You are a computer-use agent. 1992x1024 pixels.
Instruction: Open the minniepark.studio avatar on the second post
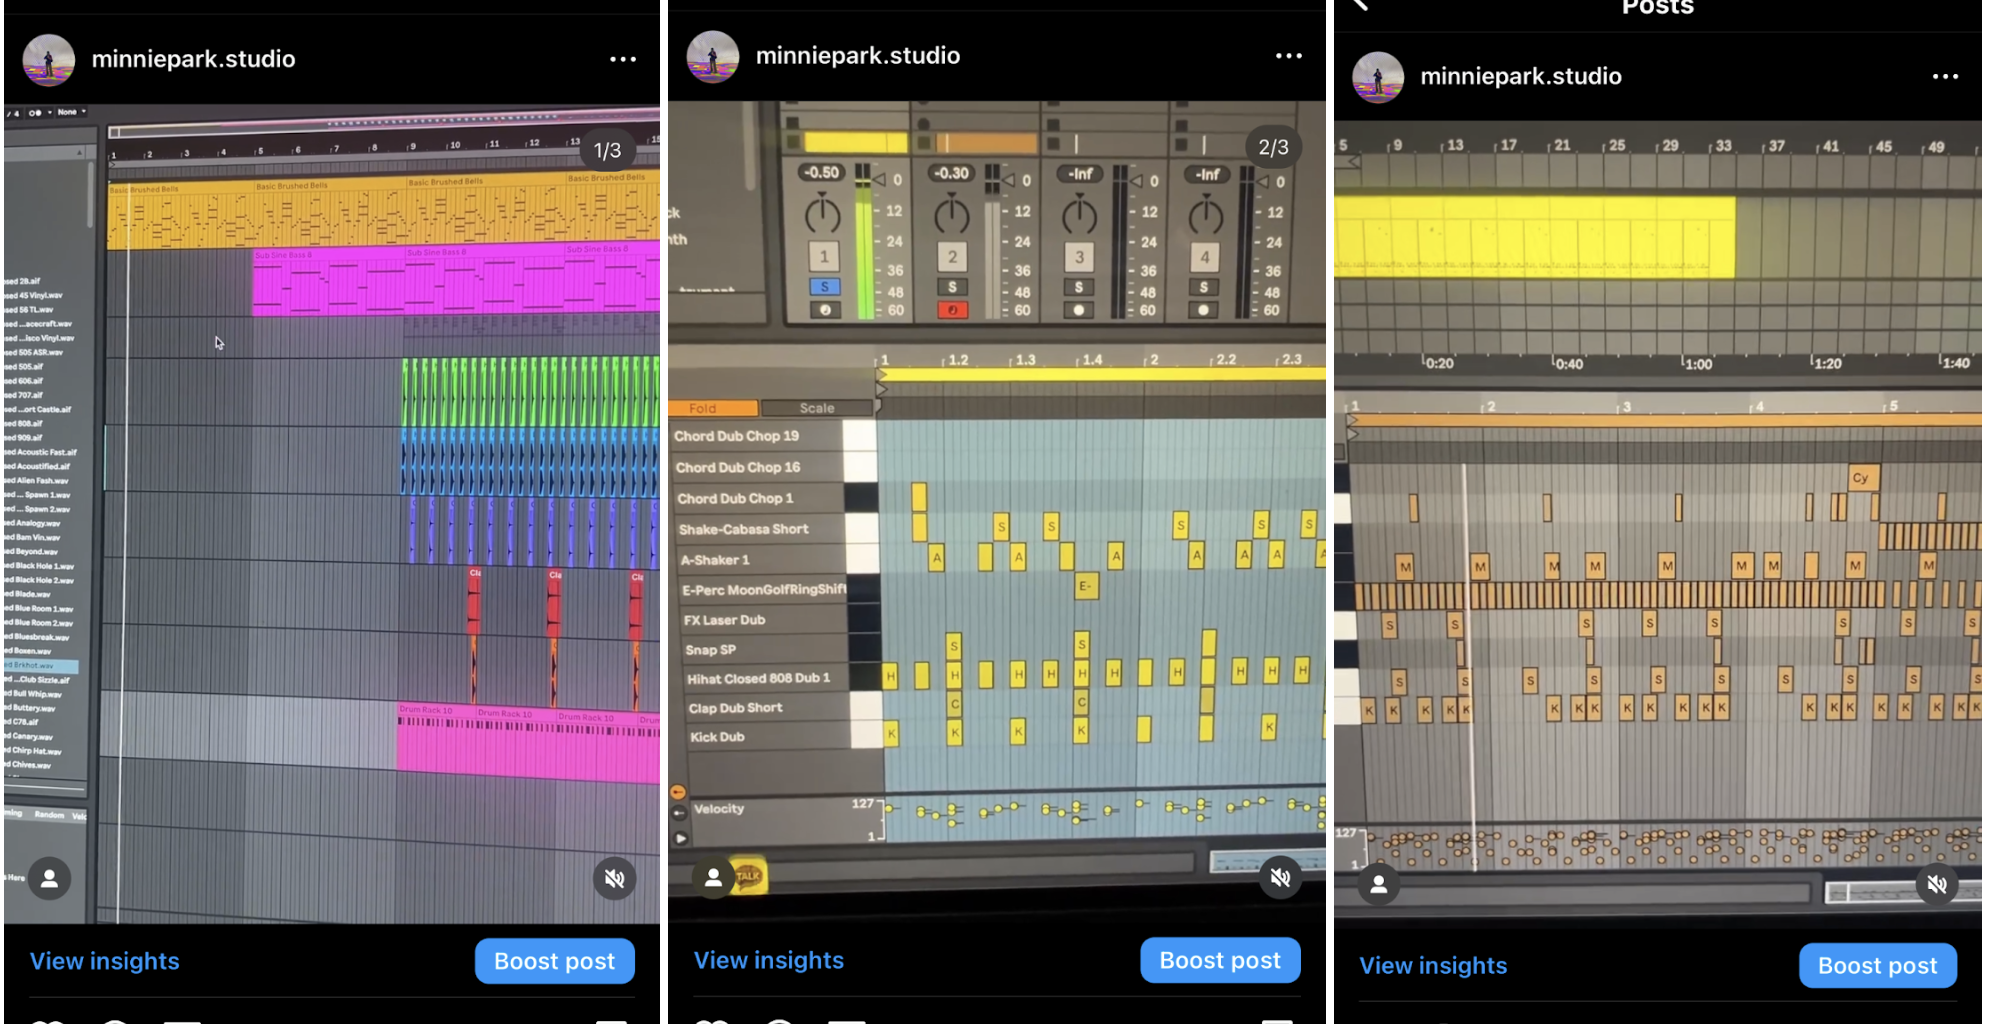[x=713, y=56]
